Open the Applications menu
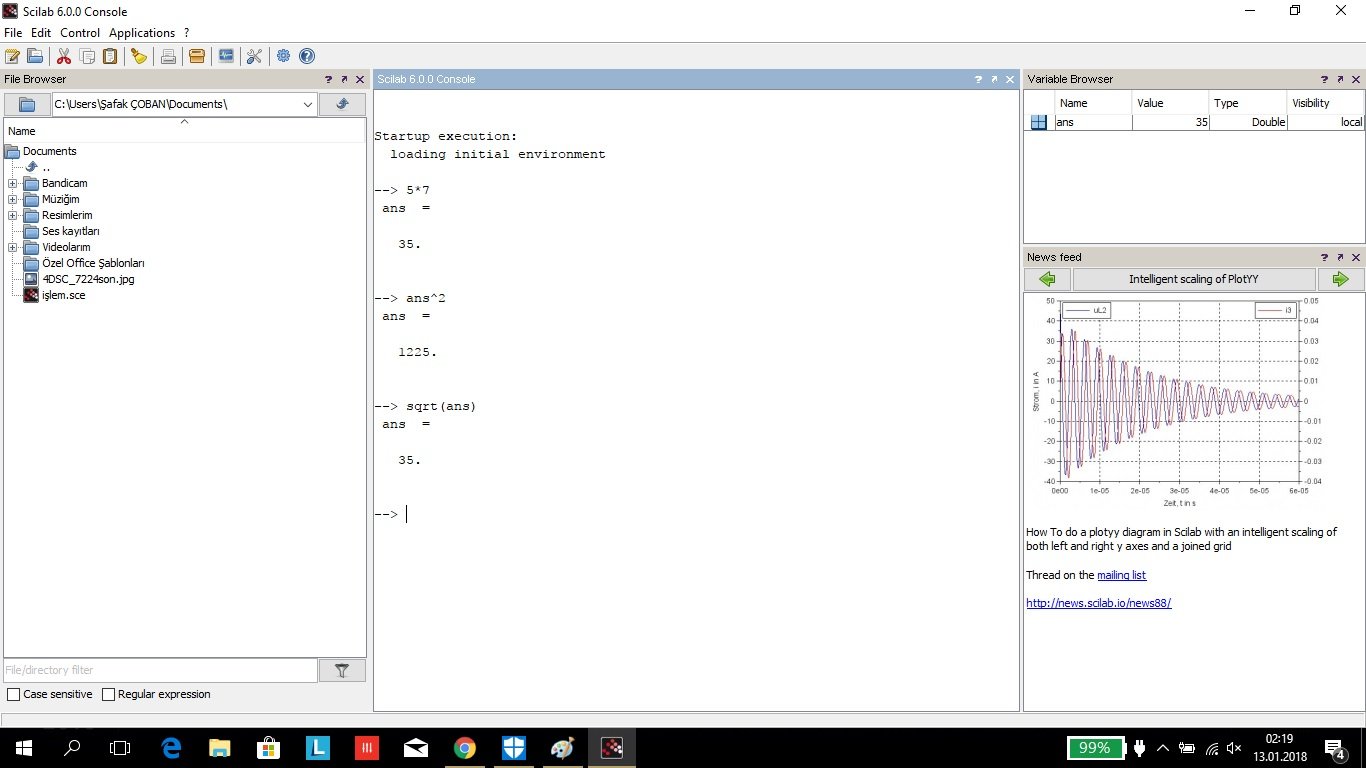 pyautogui.click(x=142, y=33)
